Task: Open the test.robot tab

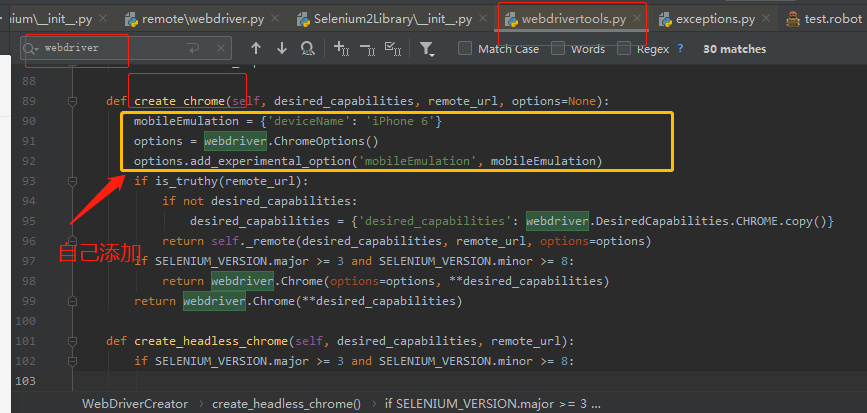Action: coord(833,19)
